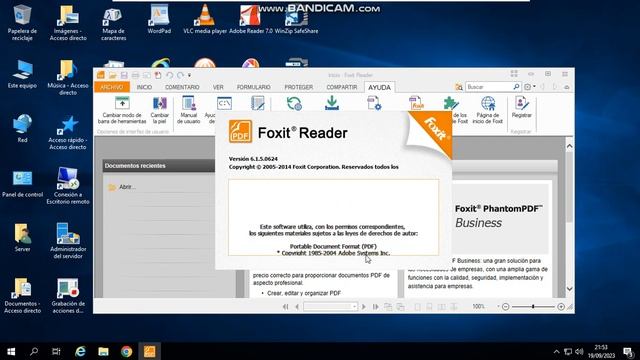Open WordPad desktop icon
This screenshot has height=360, width=640.
[159, 20]
